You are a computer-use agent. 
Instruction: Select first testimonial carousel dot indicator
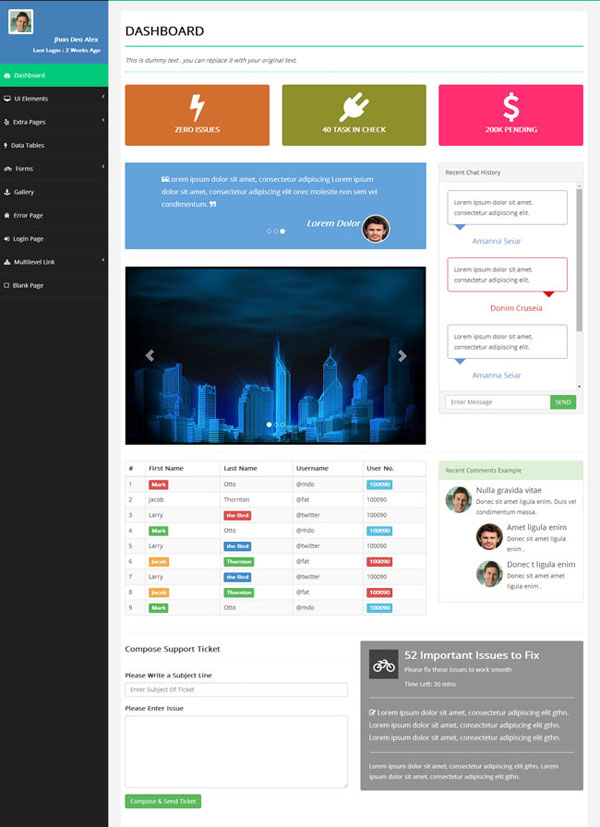click(x=268, y=231)
